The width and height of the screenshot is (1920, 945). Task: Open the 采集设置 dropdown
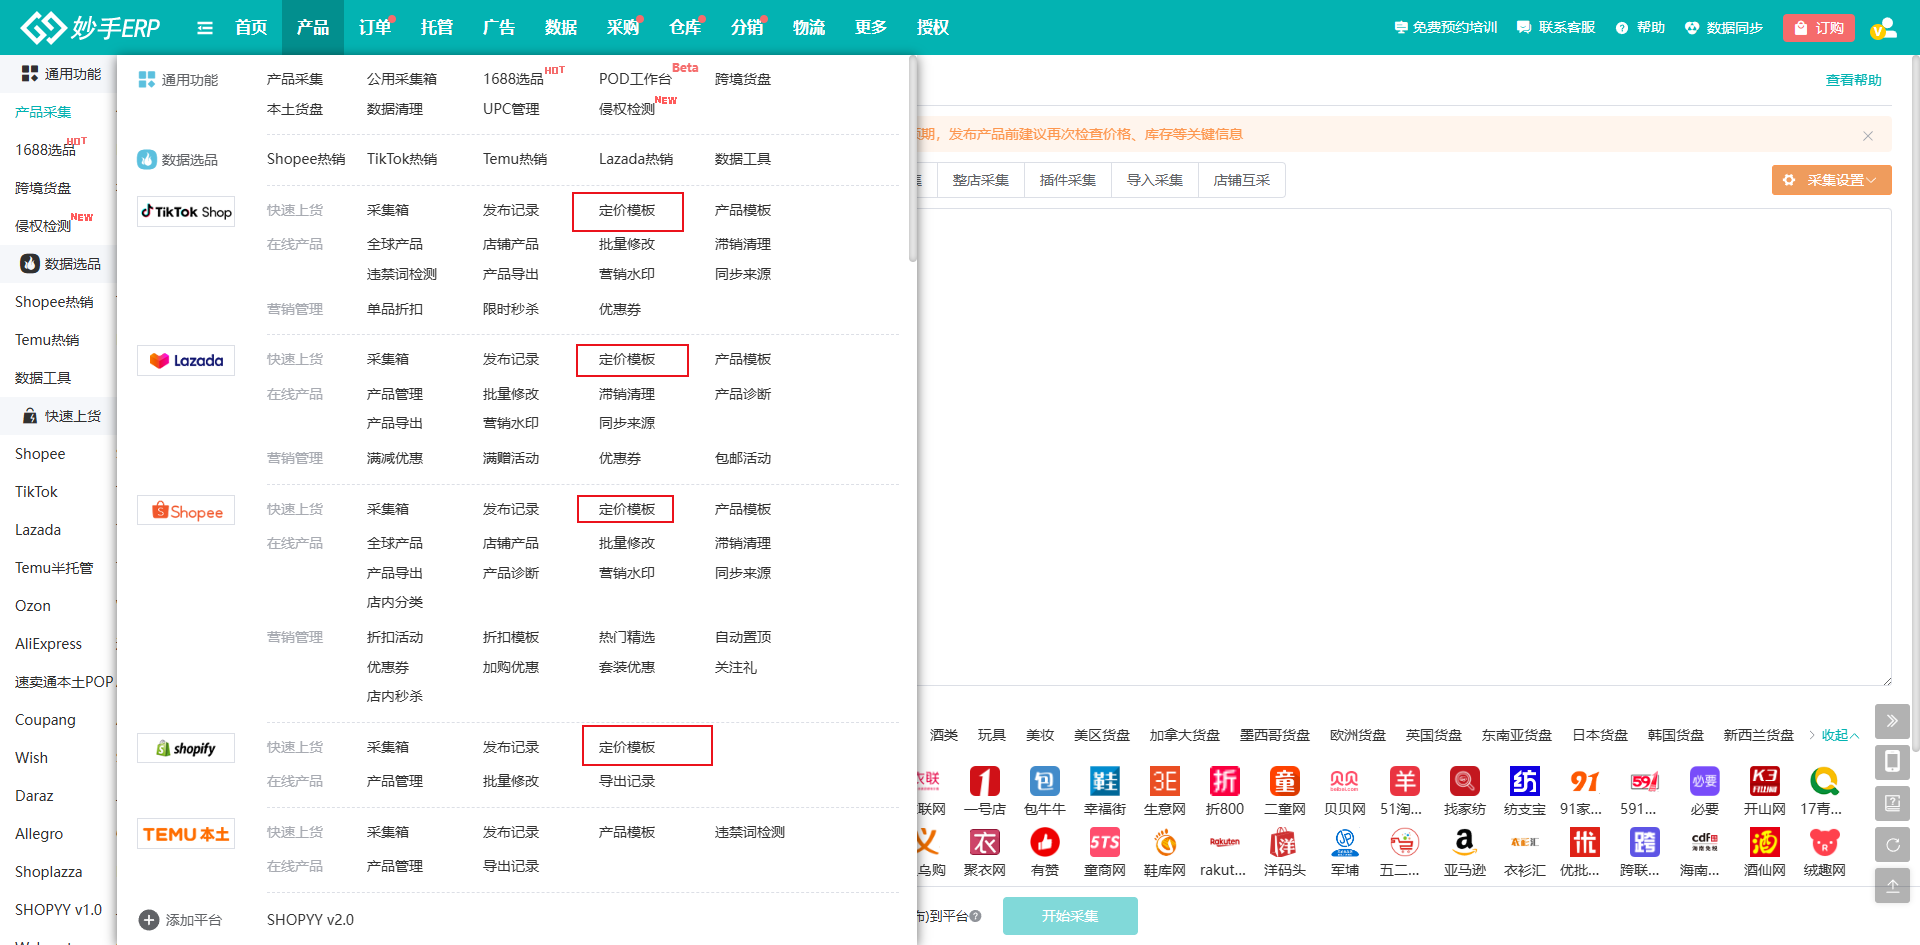click(1831, 180)
